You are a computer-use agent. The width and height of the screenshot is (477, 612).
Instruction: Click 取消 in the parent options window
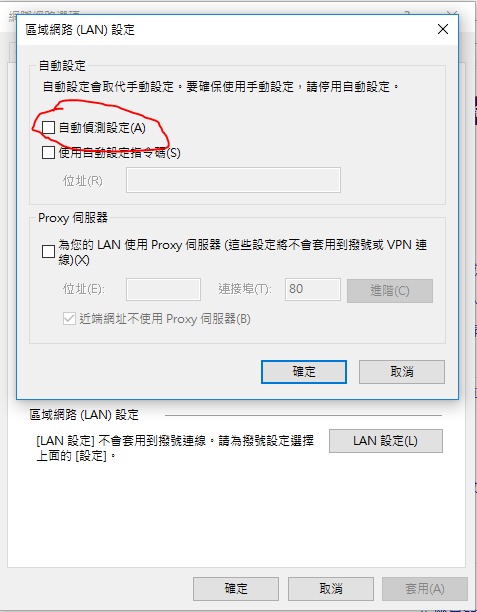pos(331,589)
